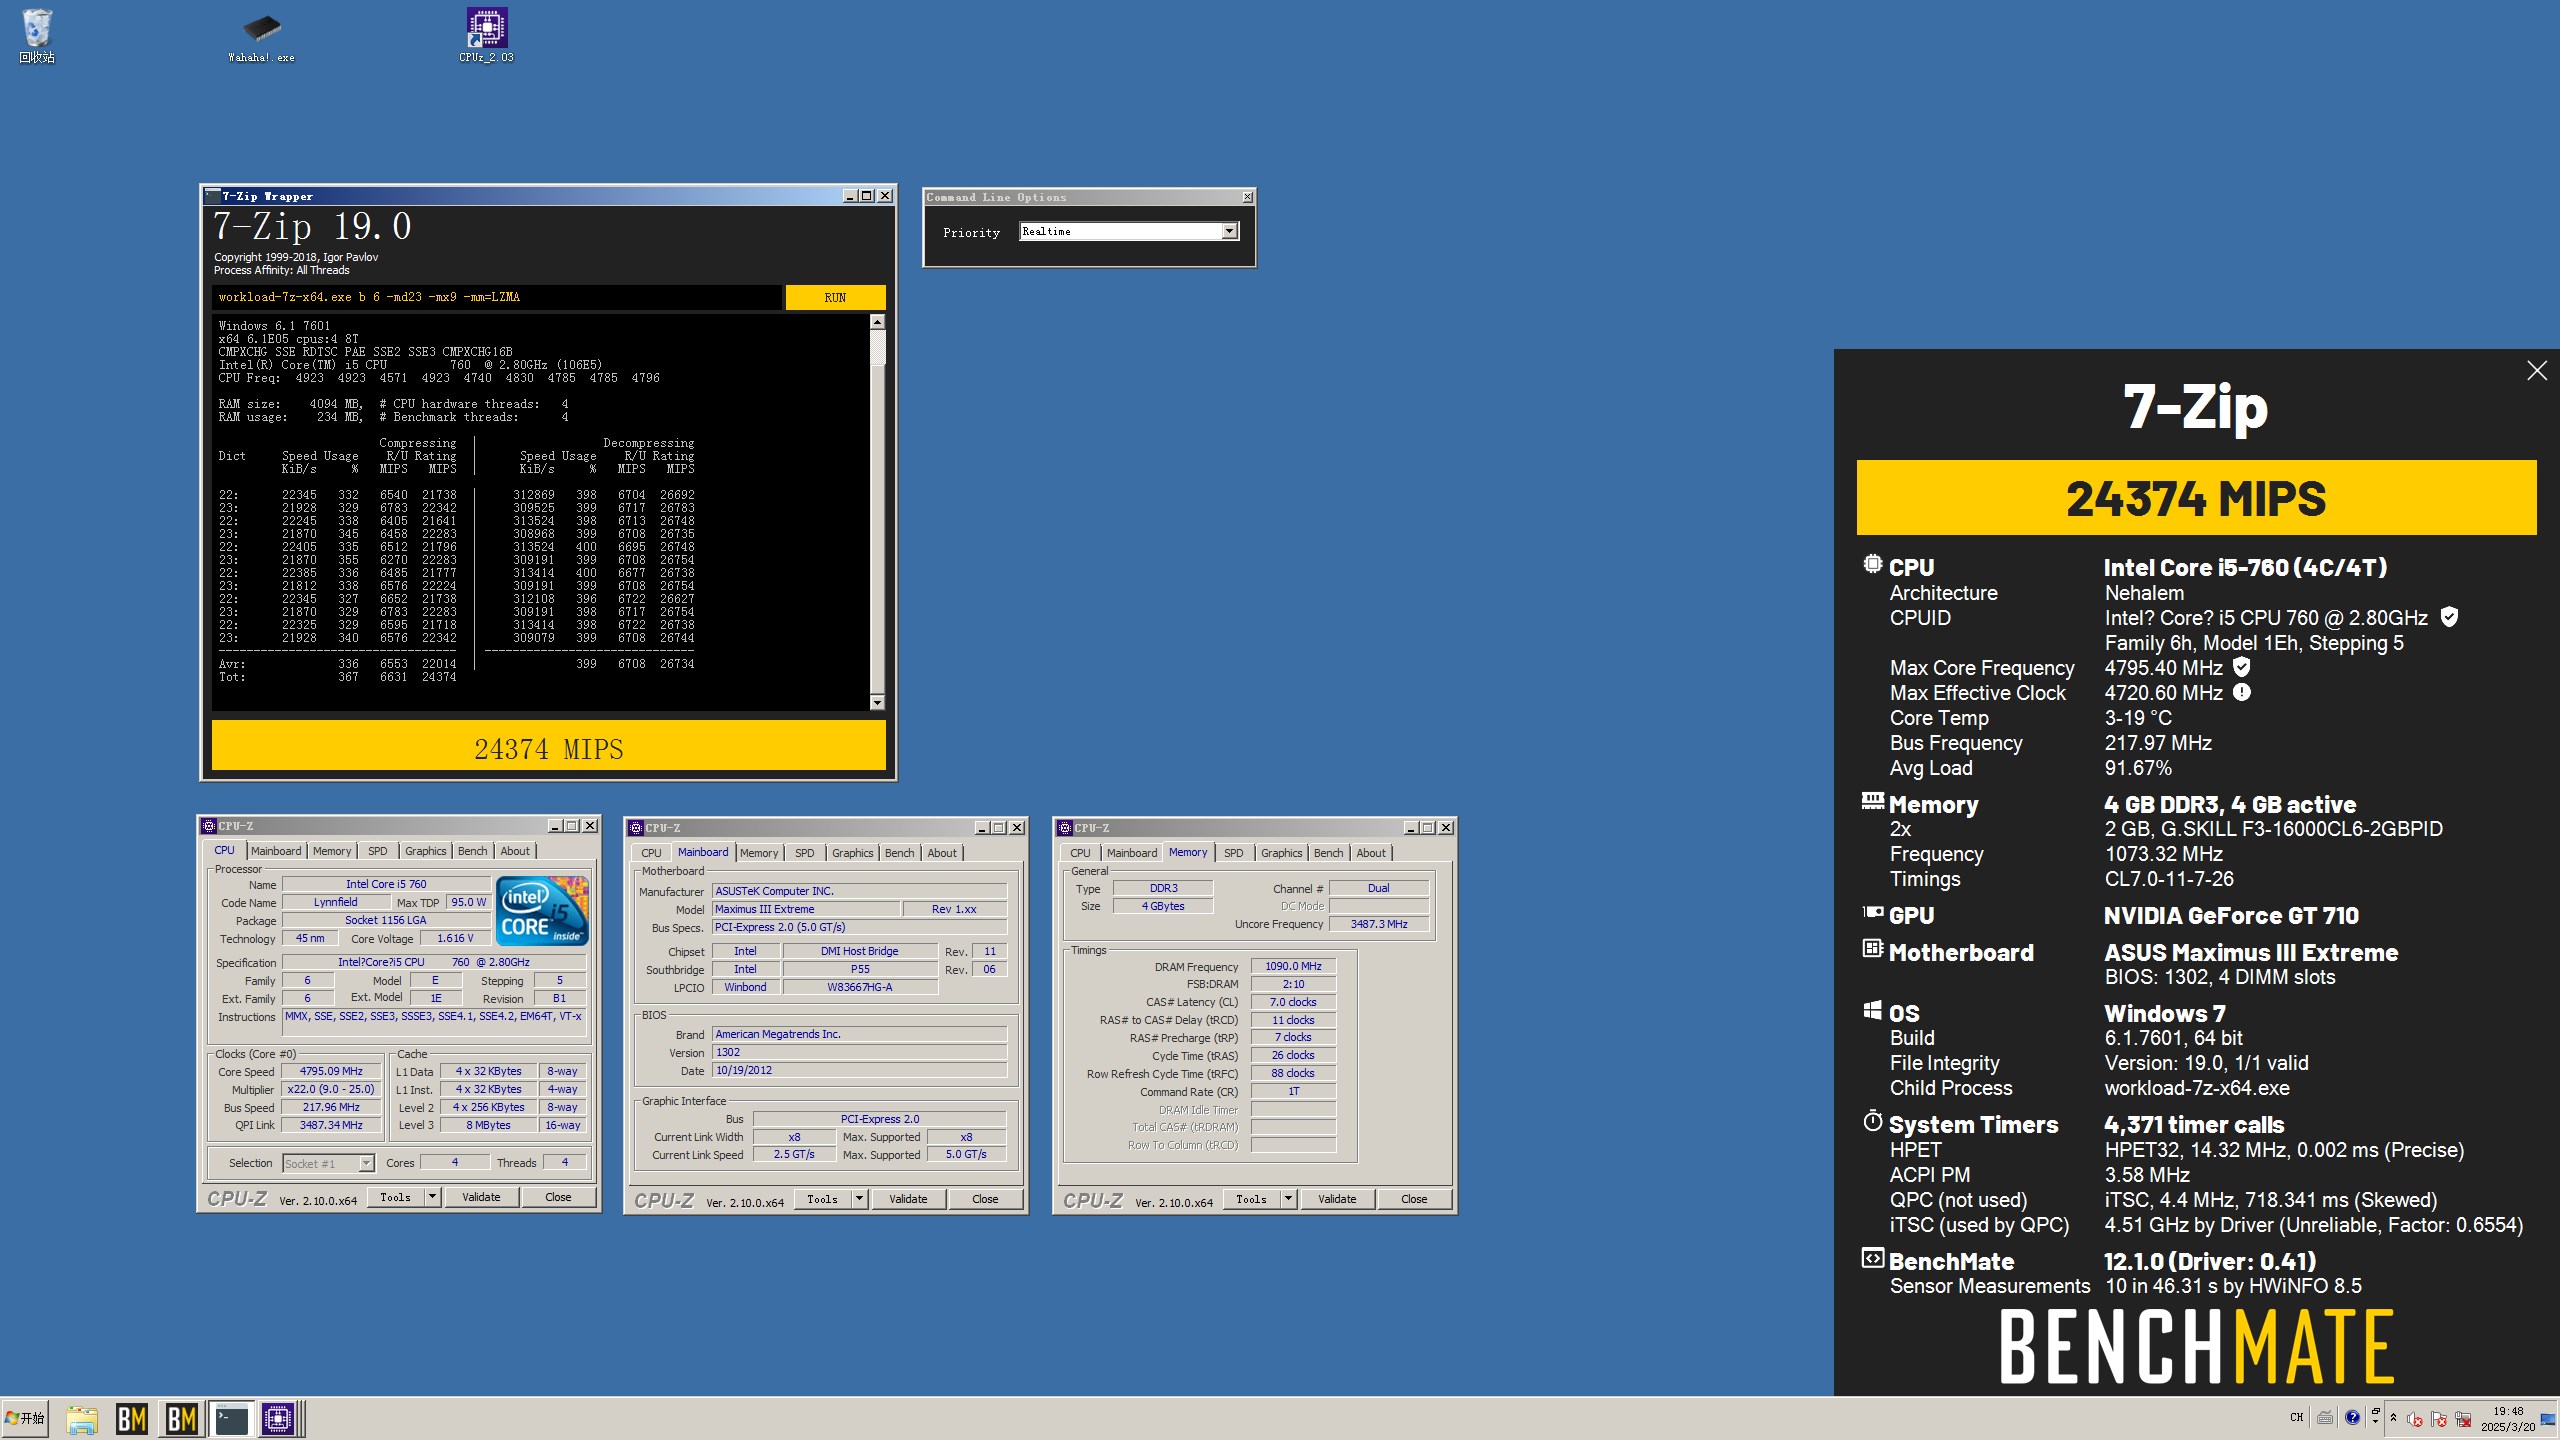This screenshot has width=2560, height=1440.
Task: Expand Tools dropdown arrow in CPU-Z Memory window
Action: pyautogui.click(x=1288, y=1198)
